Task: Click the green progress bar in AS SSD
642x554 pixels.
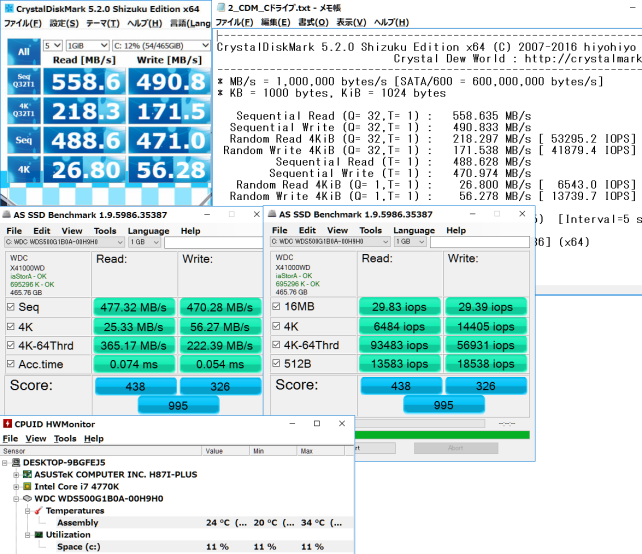Action: (x=442, y=435)
